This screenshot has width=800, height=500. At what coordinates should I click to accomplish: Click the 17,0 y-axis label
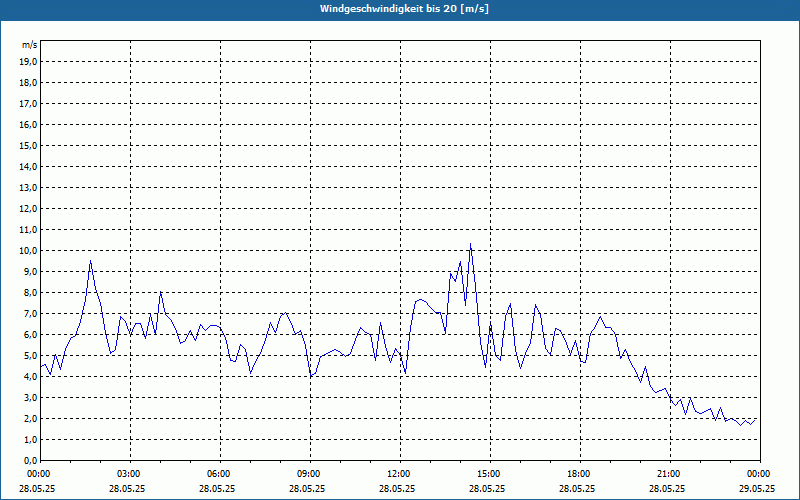click(x=29, y=104)
